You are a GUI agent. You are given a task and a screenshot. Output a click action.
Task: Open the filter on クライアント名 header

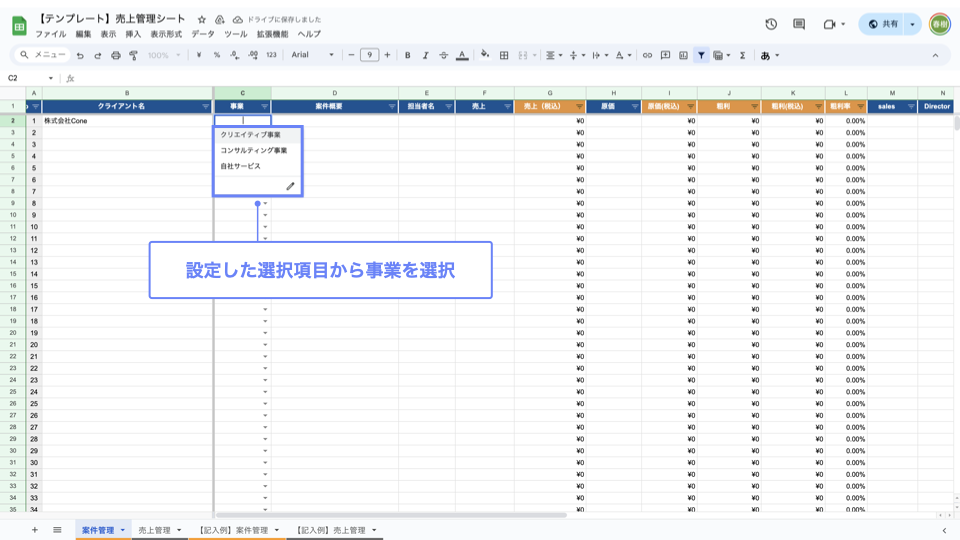pos(206,107)
